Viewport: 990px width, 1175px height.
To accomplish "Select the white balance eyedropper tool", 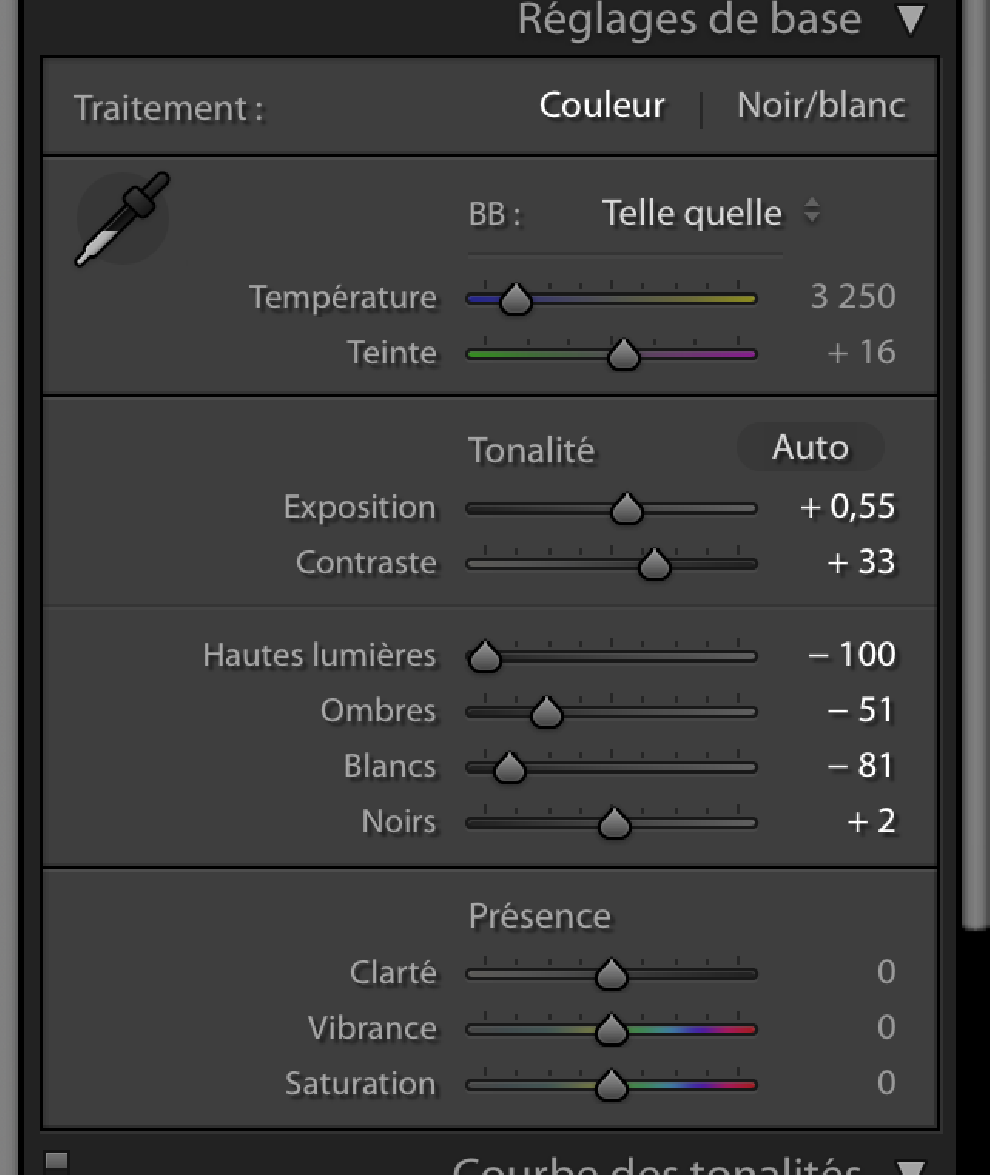I will [x=122, y=219].
